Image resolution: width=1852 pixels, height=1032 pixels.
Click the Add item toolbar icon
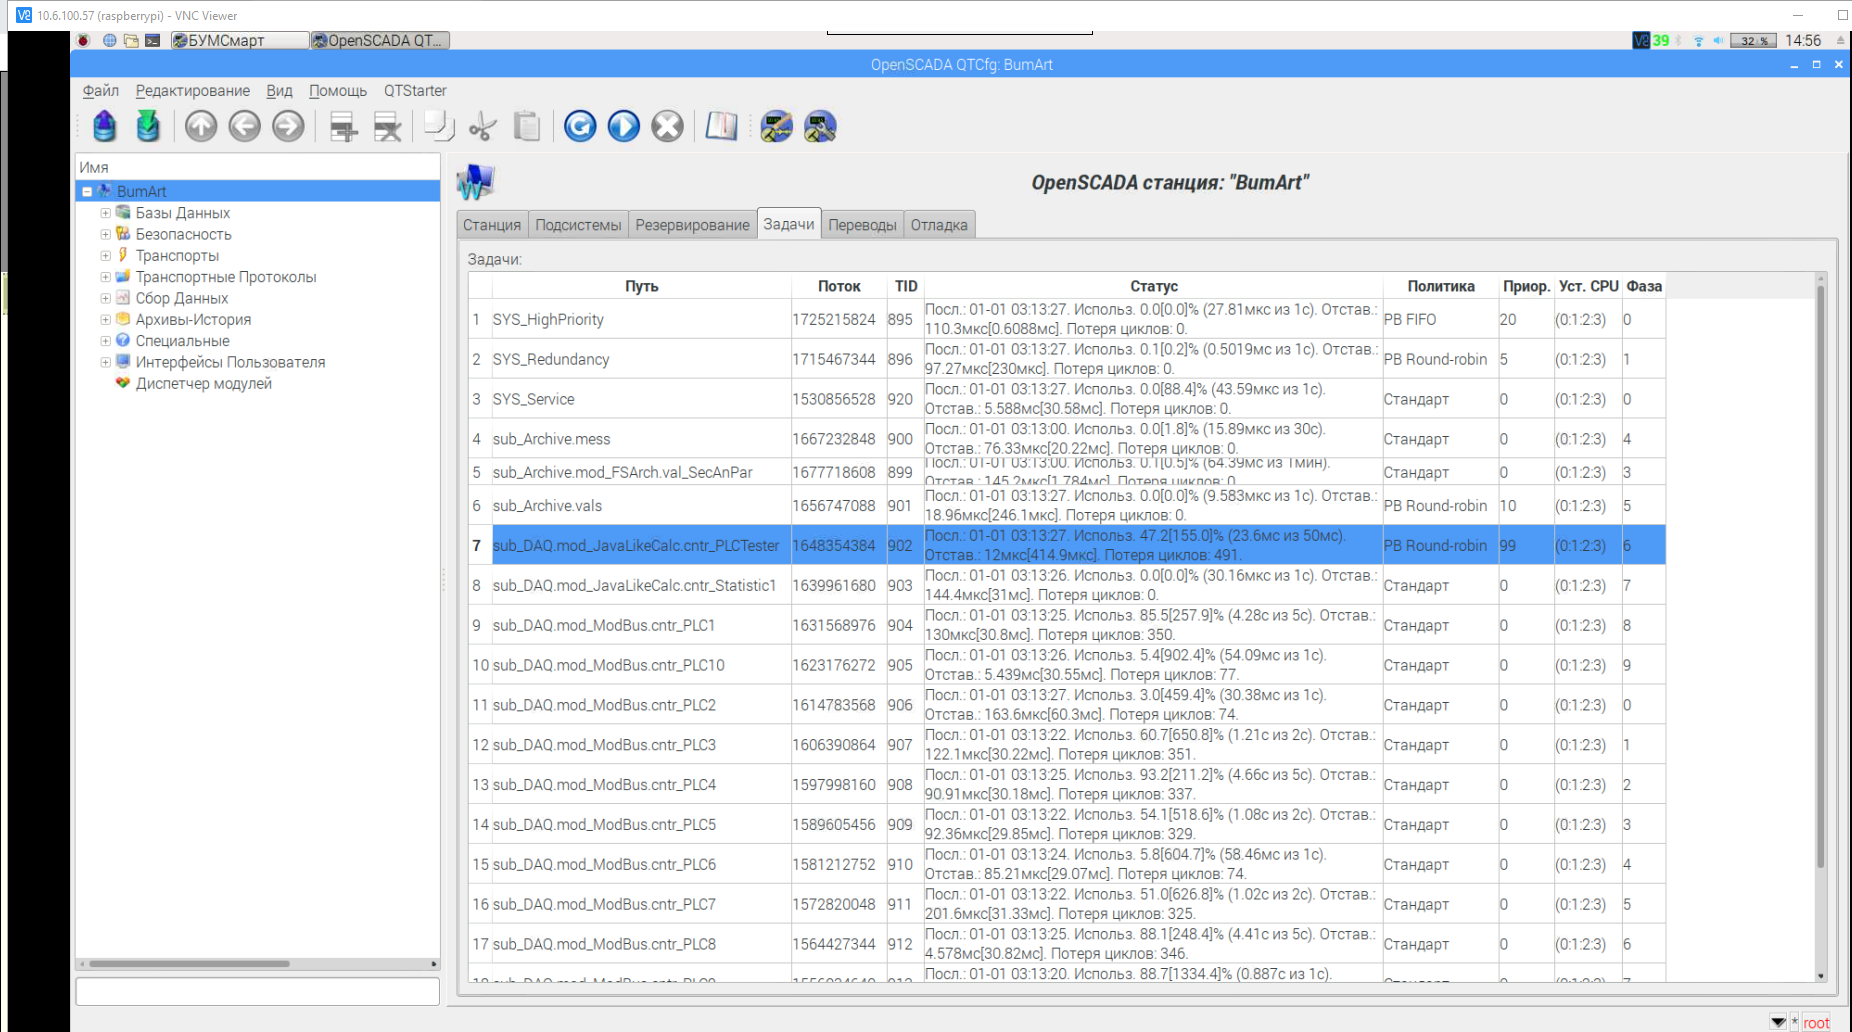343,127
